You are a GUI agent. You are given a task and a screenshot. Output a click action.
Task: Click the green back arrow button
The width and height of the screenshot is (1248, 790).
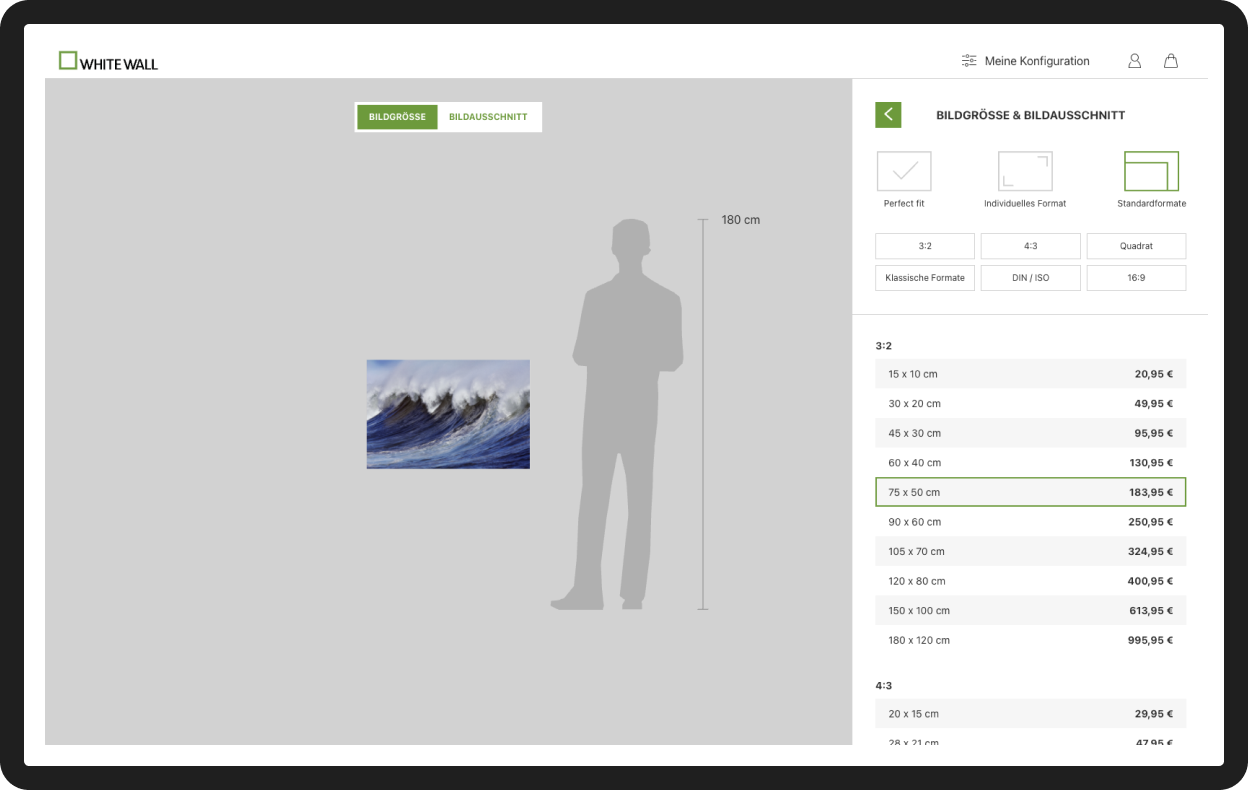point(888,115)
